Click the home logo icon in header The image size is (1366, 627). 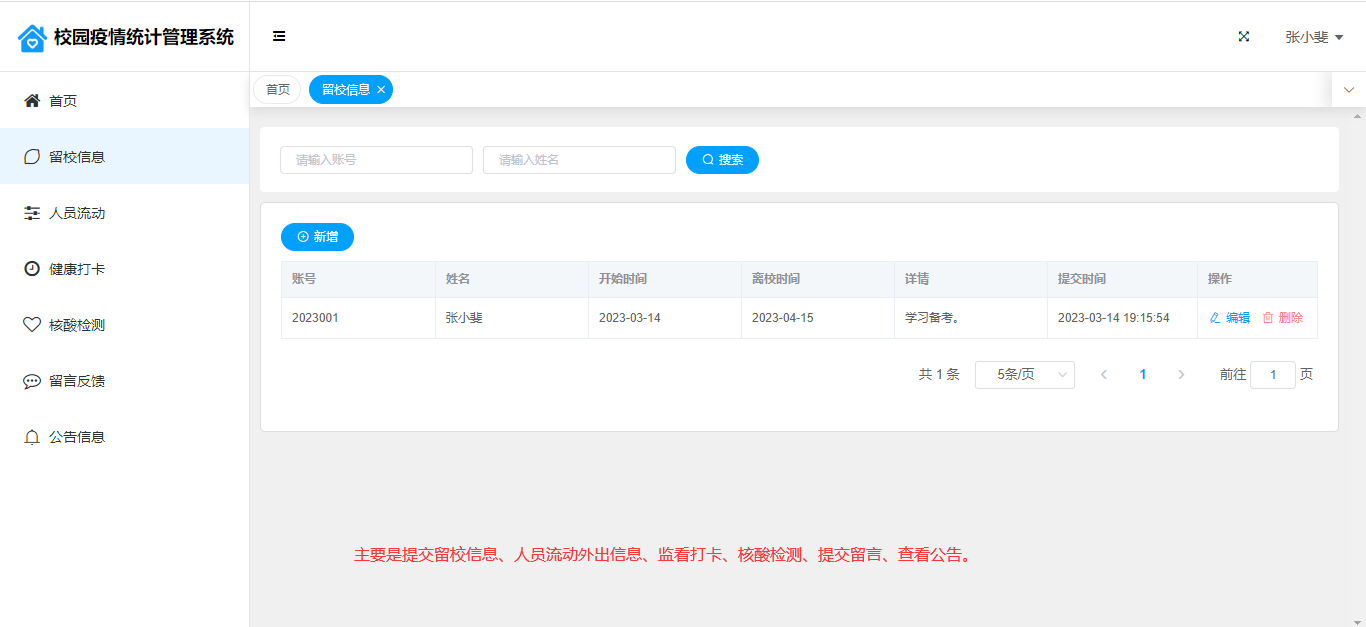point(32,38)
